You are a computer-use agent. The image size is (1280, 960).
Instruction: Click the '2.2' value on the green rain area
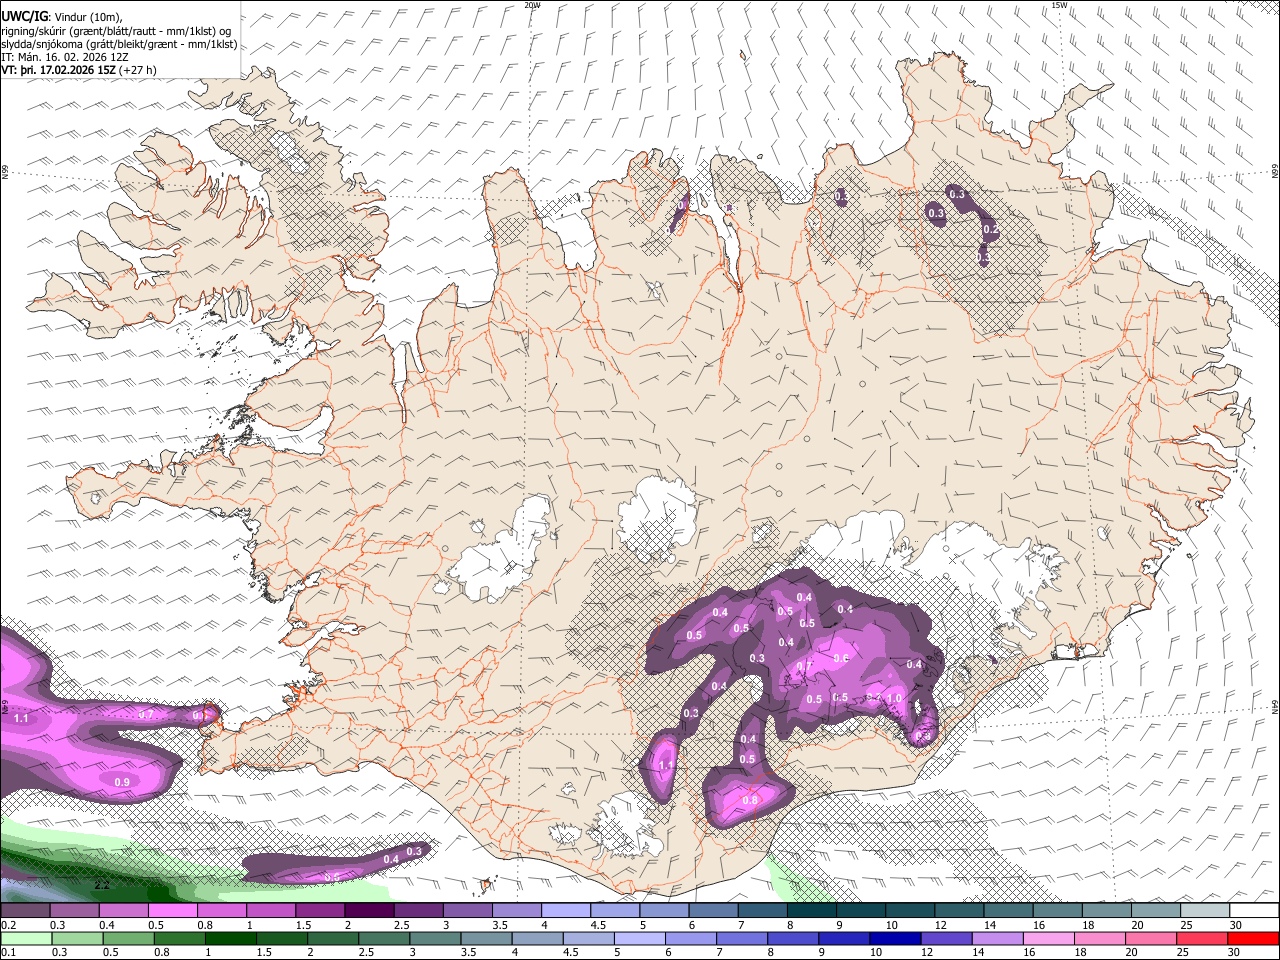point(102,885)
